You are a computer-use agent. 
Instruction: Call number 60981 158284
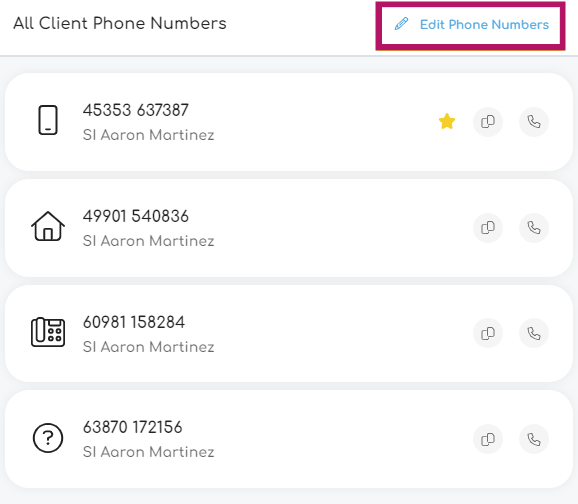tap(534, 333)
